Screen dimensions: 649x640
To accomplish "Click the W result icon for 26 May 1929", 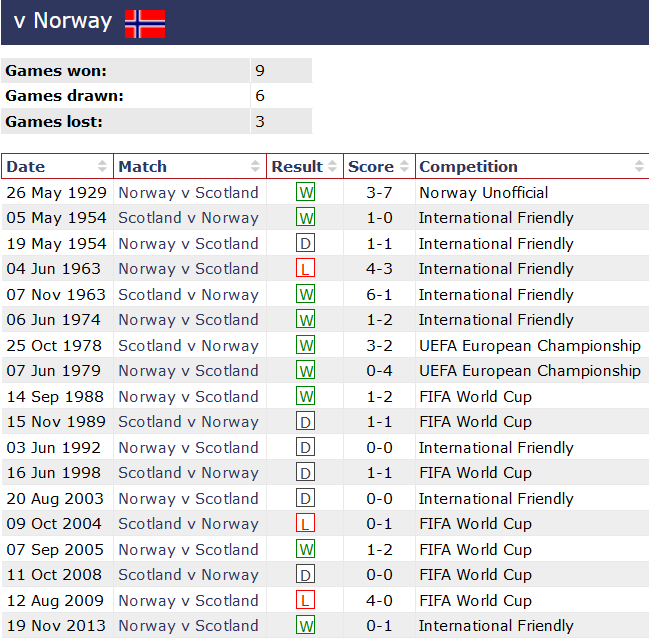I will (x=306, y=192).
